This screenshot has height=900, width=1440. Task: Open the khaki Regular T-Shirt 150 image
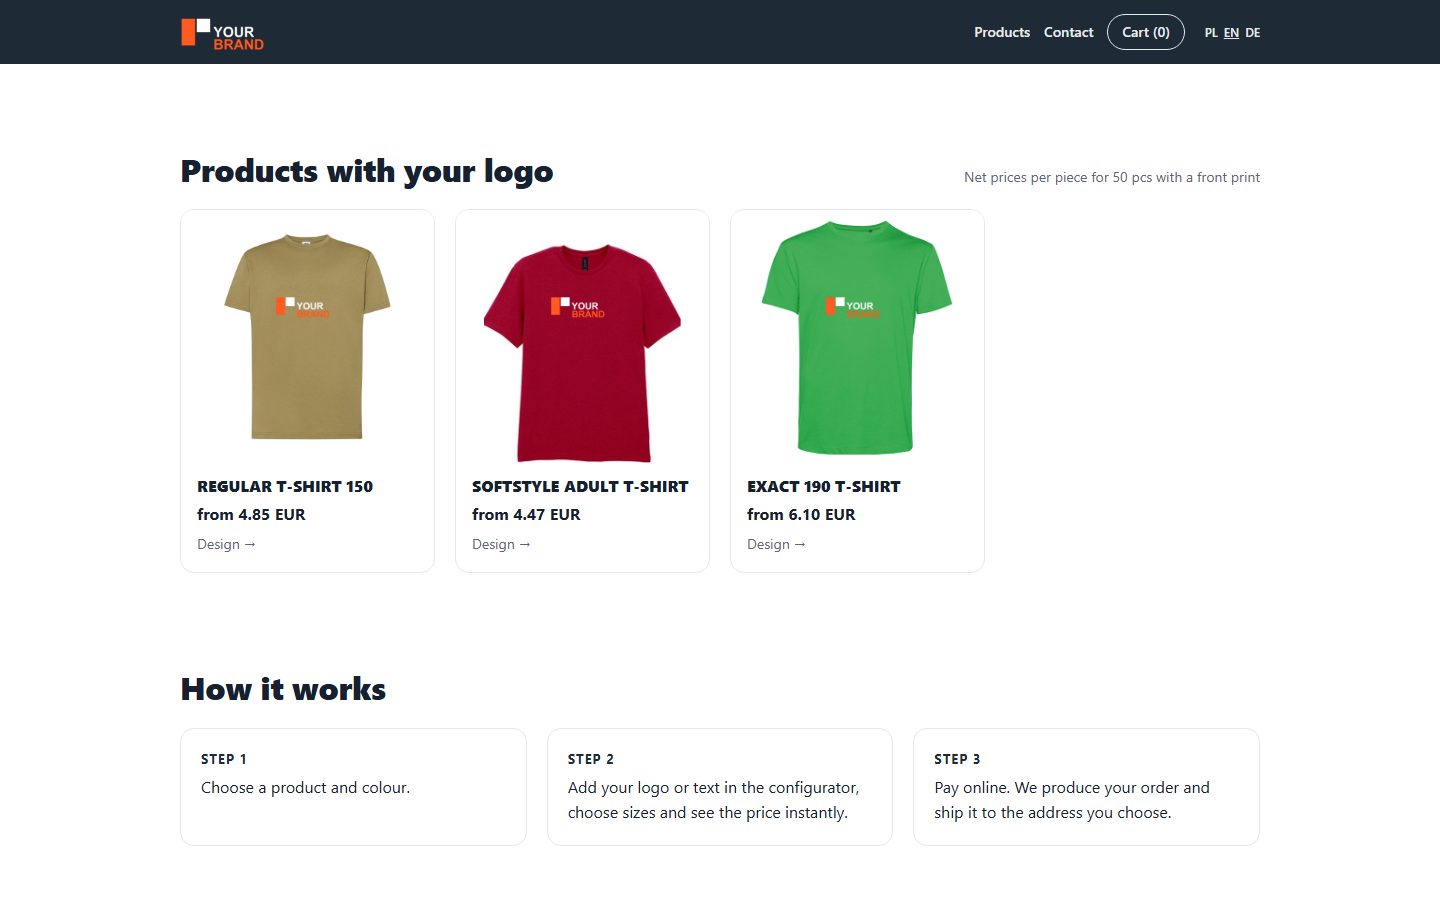[307, 336]
